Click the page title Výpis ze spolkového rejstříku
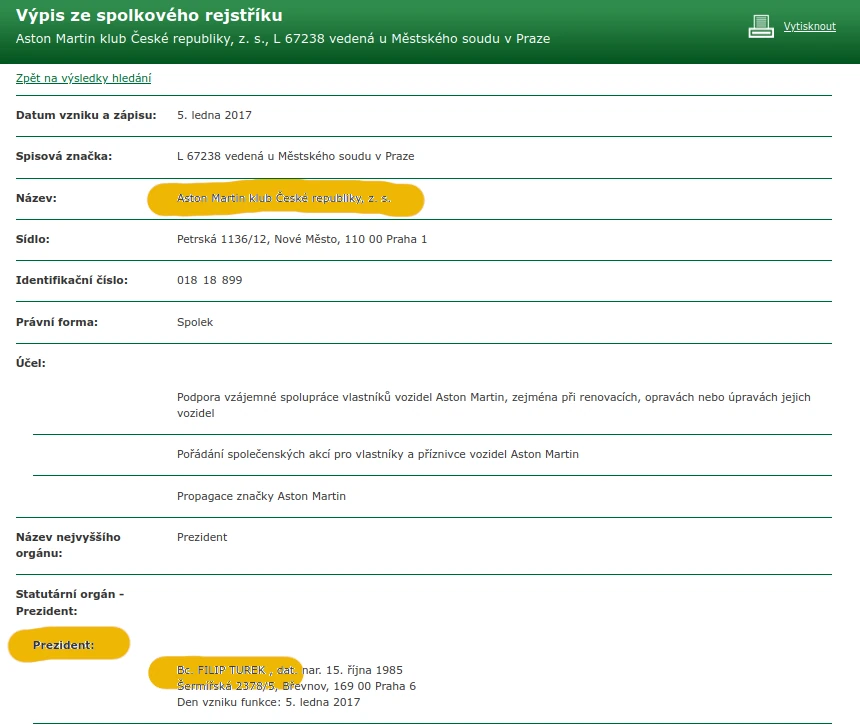 [149, 15]
